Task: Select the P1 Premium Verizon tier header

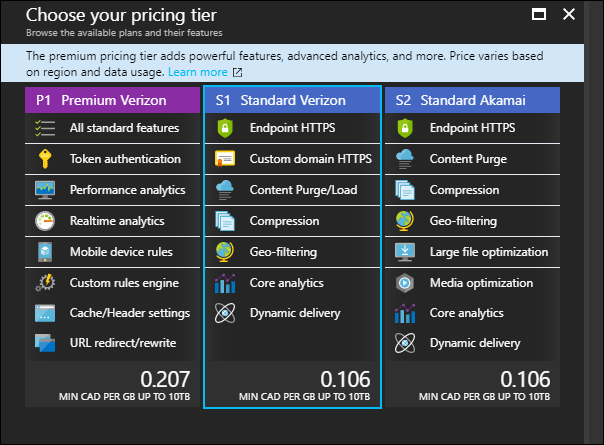Action: click(x=112, y=100)
